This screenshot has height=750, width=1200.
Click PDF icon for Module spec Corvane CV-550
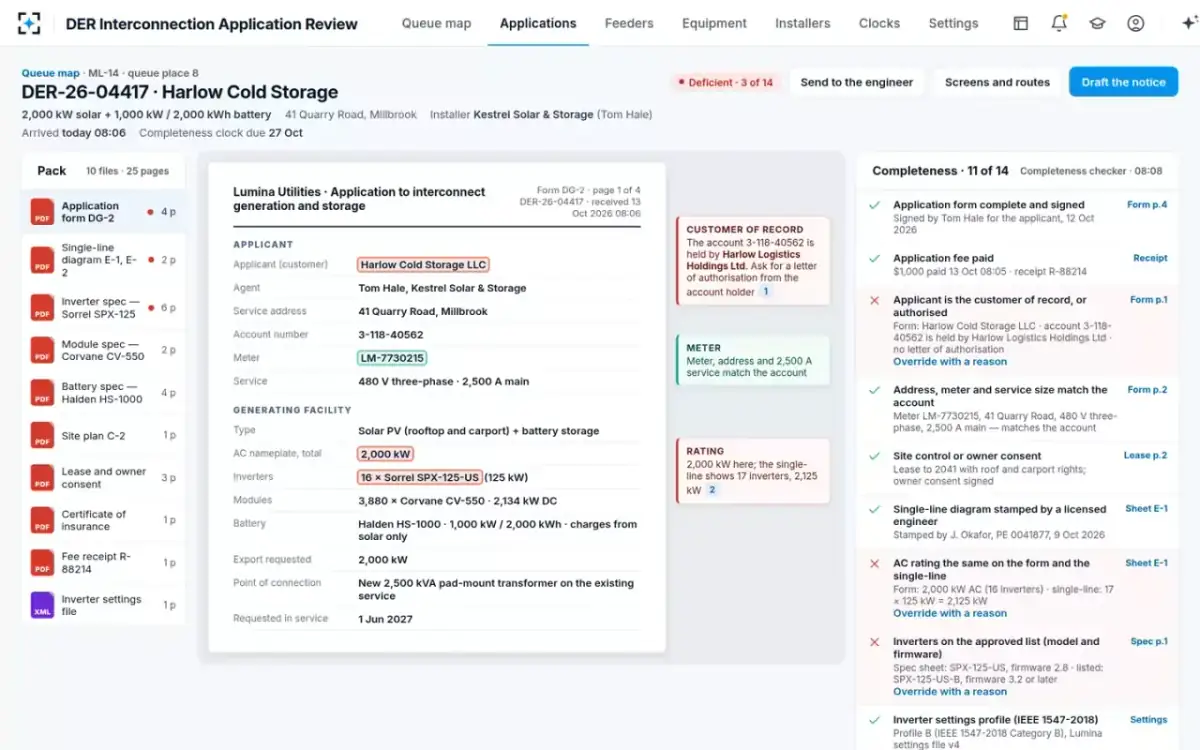click(x=42, y=350)
